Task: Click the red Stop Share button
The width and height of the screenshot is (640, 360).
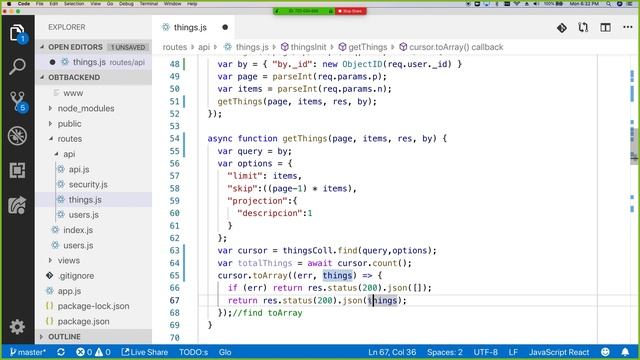Action: pyautogui.click(x=351, y=11)
